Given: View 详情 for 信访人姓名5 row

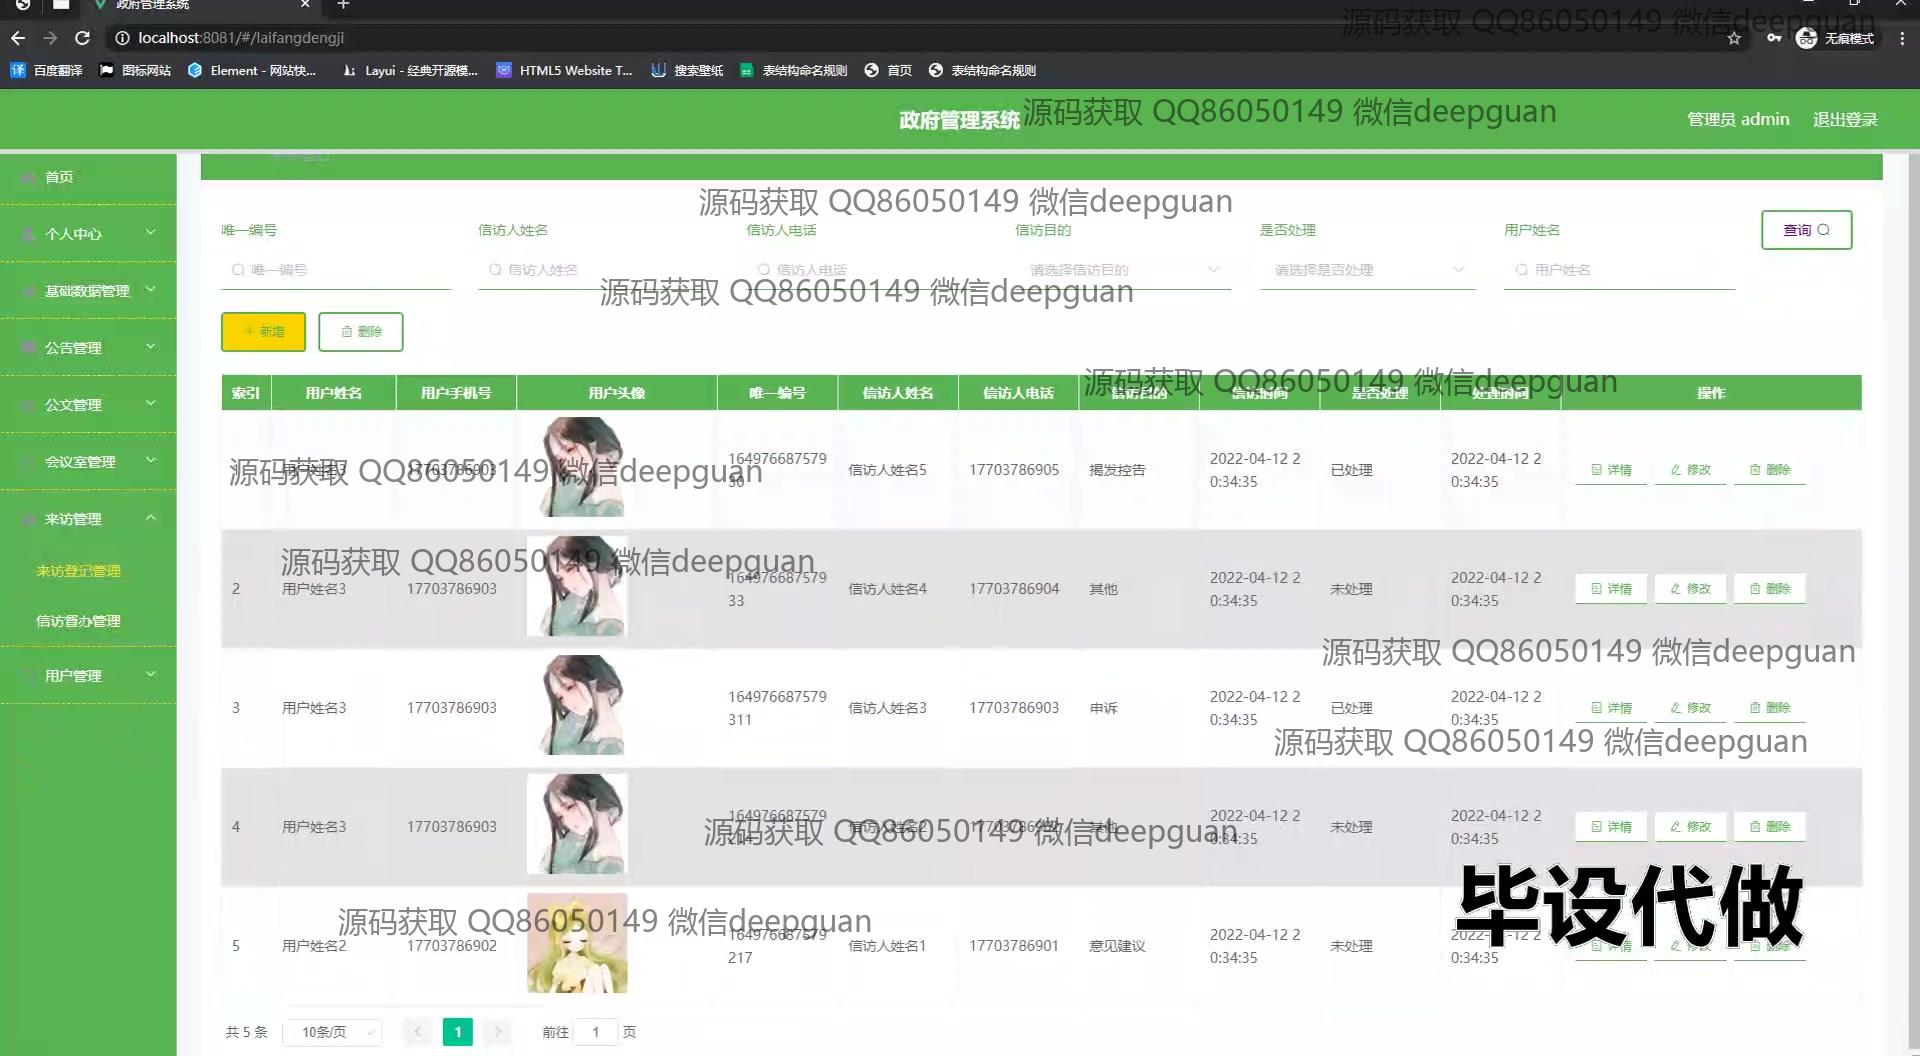Looking at the screenshot, I should (1611, 470).
